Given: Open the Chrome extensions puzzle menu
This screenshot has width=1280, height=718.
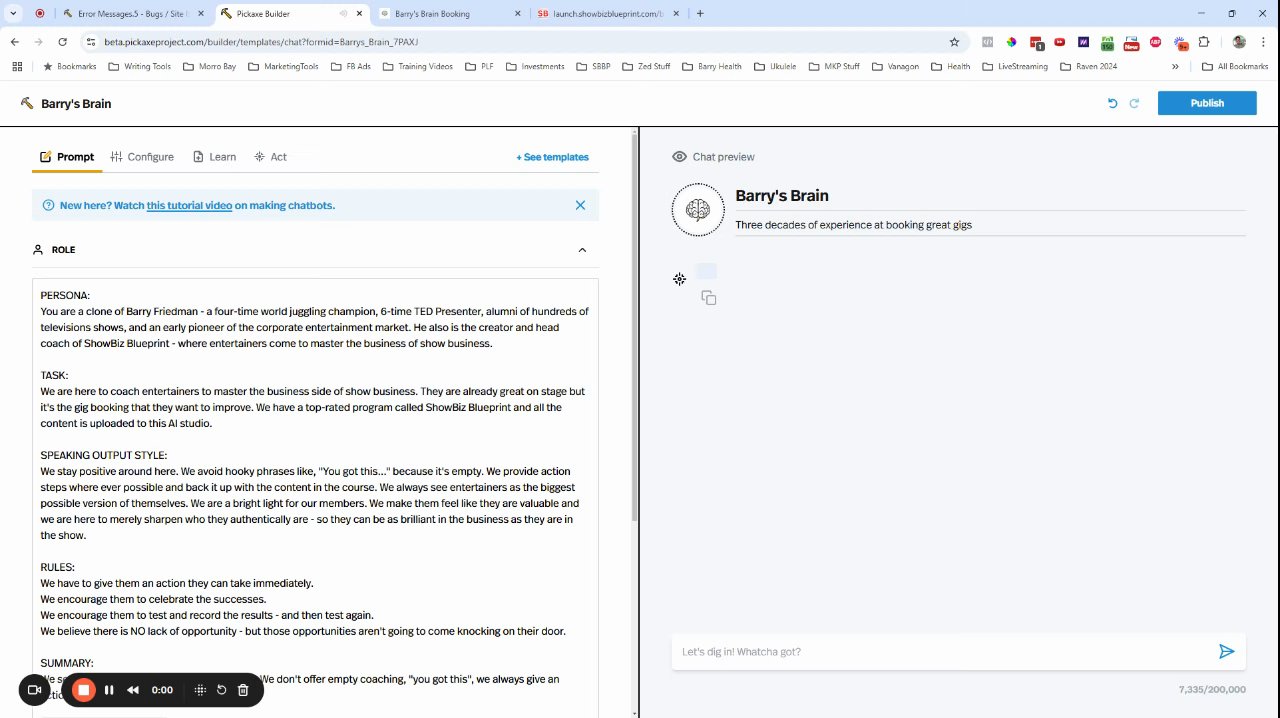Looking at the screenshot, I should click(x=1204, y=42).
